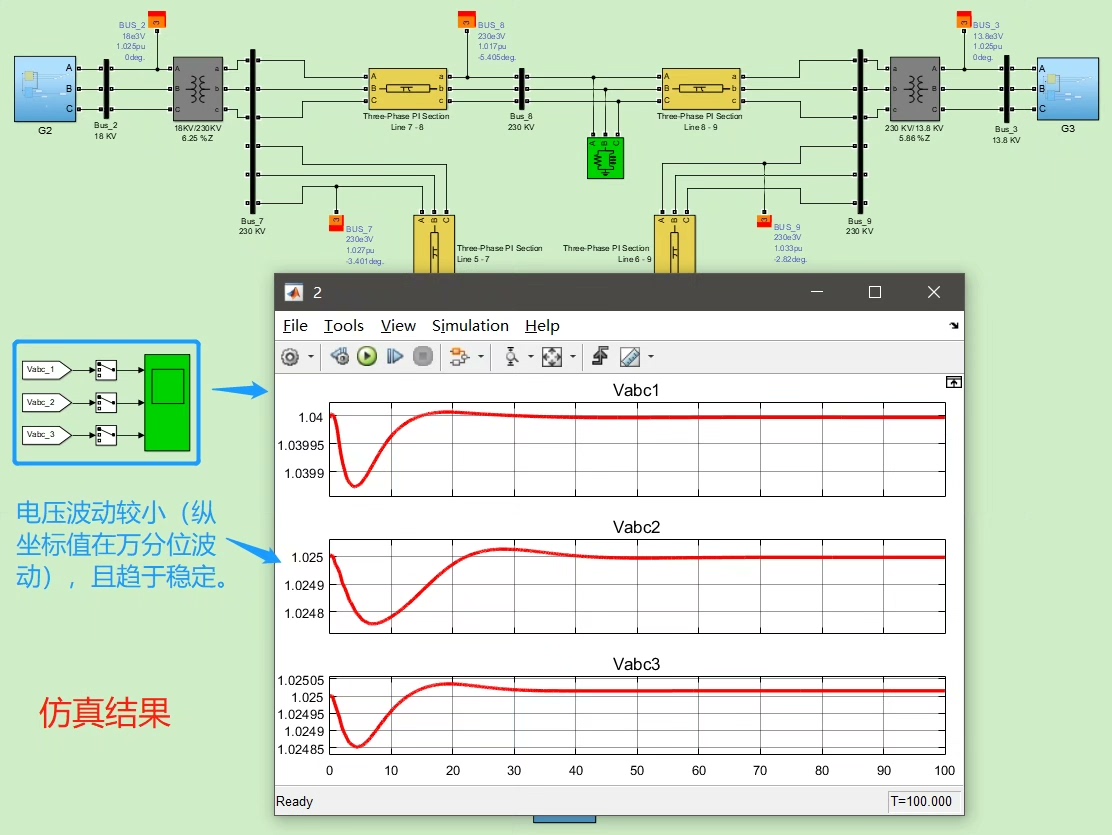This screenshot has height=835, width=1112.
Task: Select the Vabc_3 From tag block
Action: point(47,434)
